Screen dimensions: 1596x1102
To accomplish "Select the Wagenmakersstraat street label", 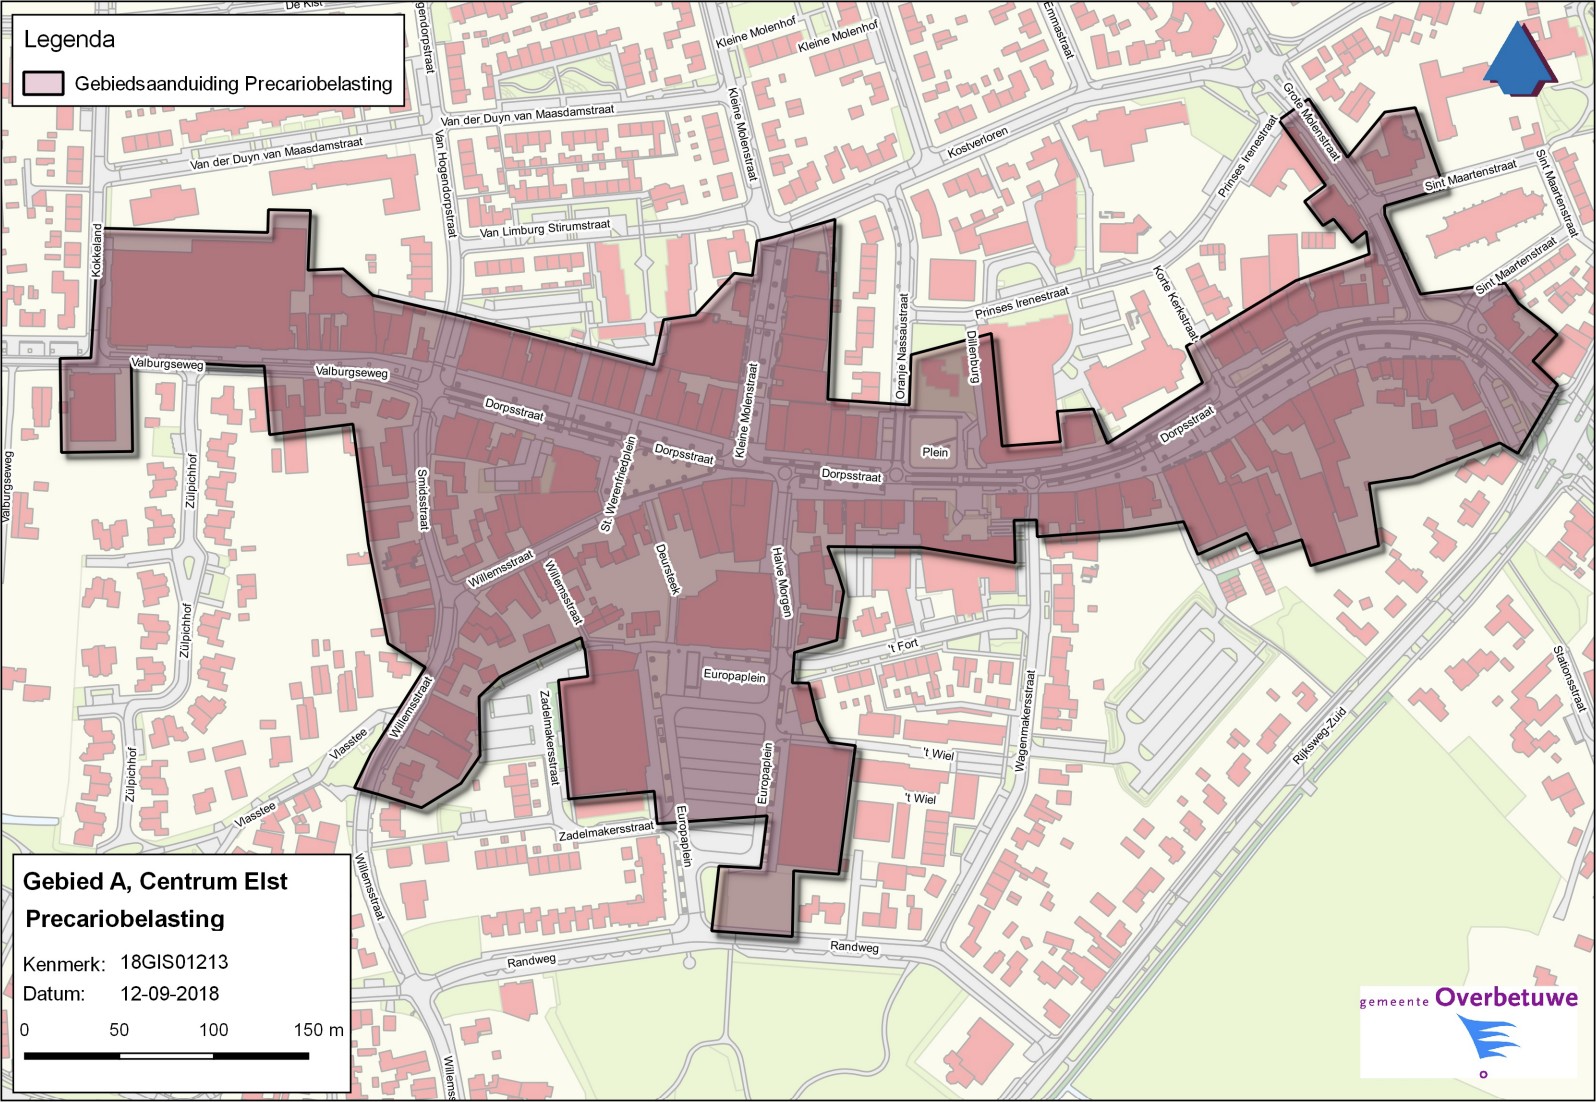I will pyautogui.click(x=1023, y=720).
